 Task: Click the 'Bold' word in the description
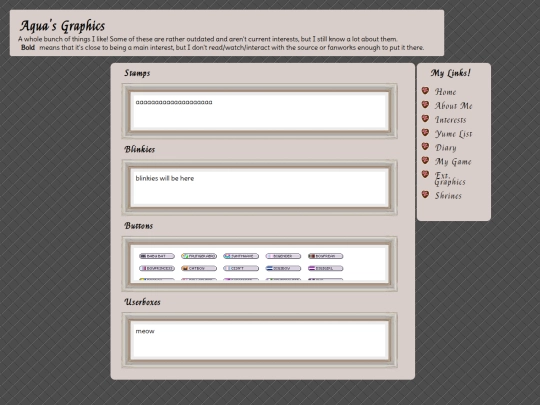[28, 48]
